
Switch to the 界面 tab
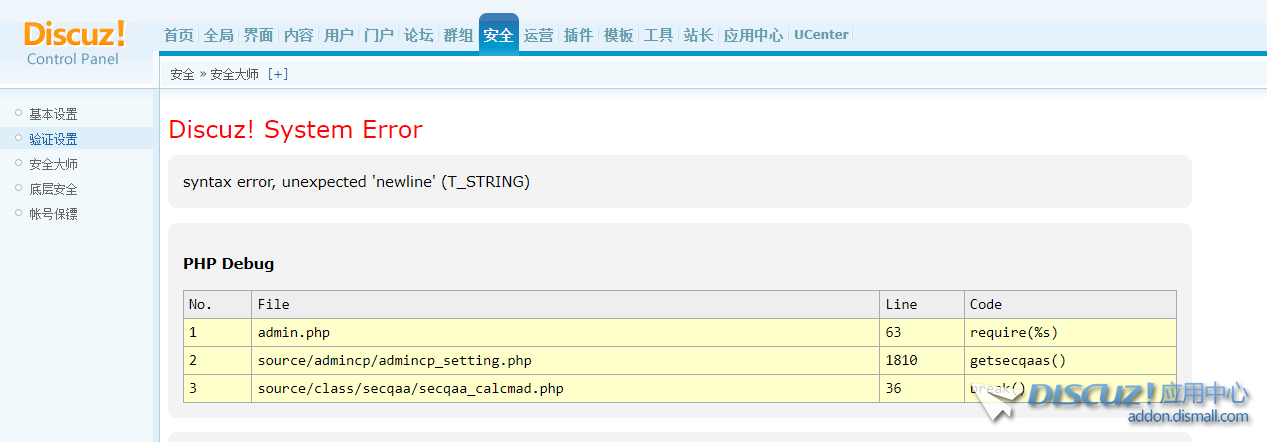pos(258,35)
